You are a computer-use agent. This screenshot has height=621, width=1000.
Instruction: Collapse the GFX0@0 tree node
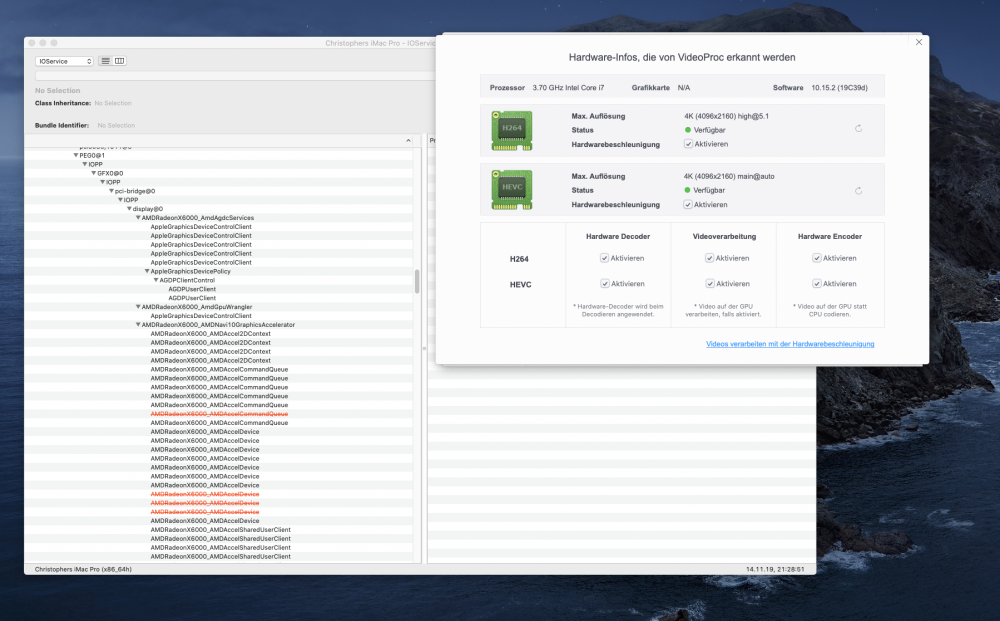pos(94,173)
